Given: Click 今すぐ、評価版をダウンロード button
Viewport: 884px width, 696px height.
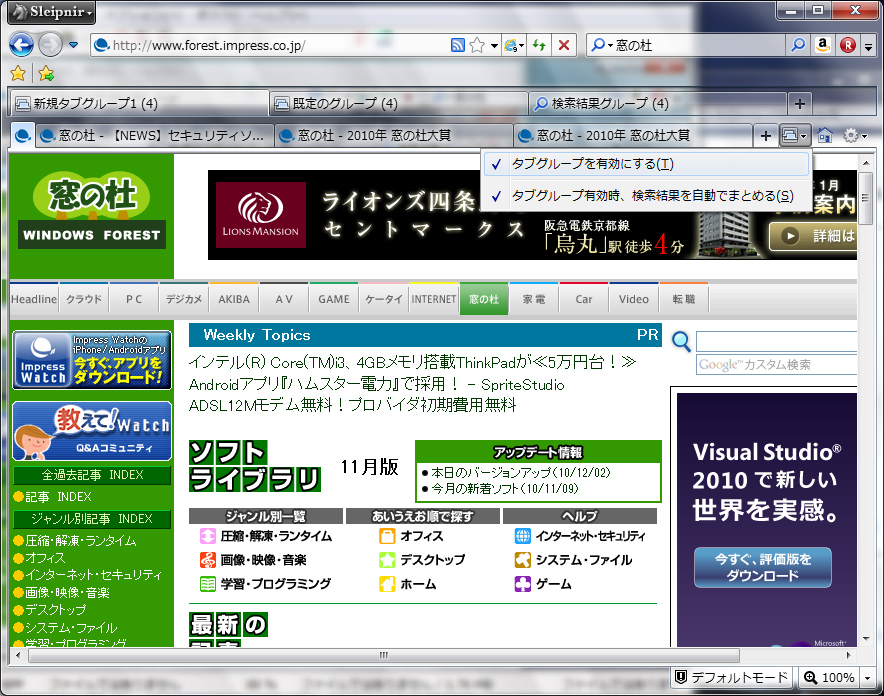Looking at the screenshot, I should click(x=763, y=567).
